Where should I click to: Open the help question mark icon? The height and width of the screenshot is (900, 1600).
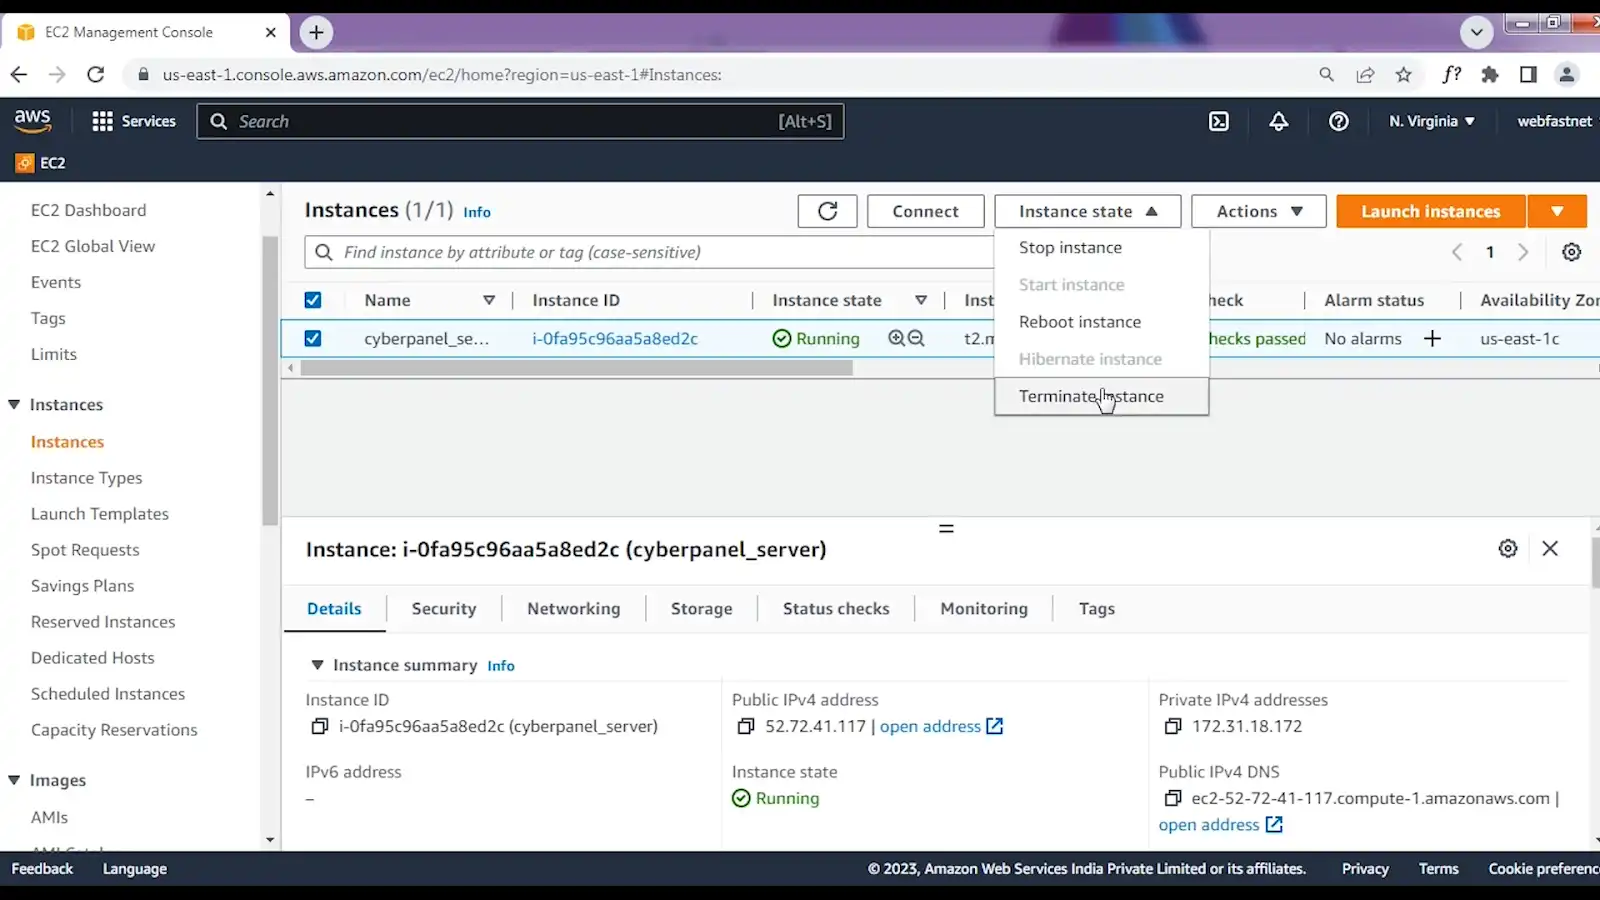tap(1339, 121)
